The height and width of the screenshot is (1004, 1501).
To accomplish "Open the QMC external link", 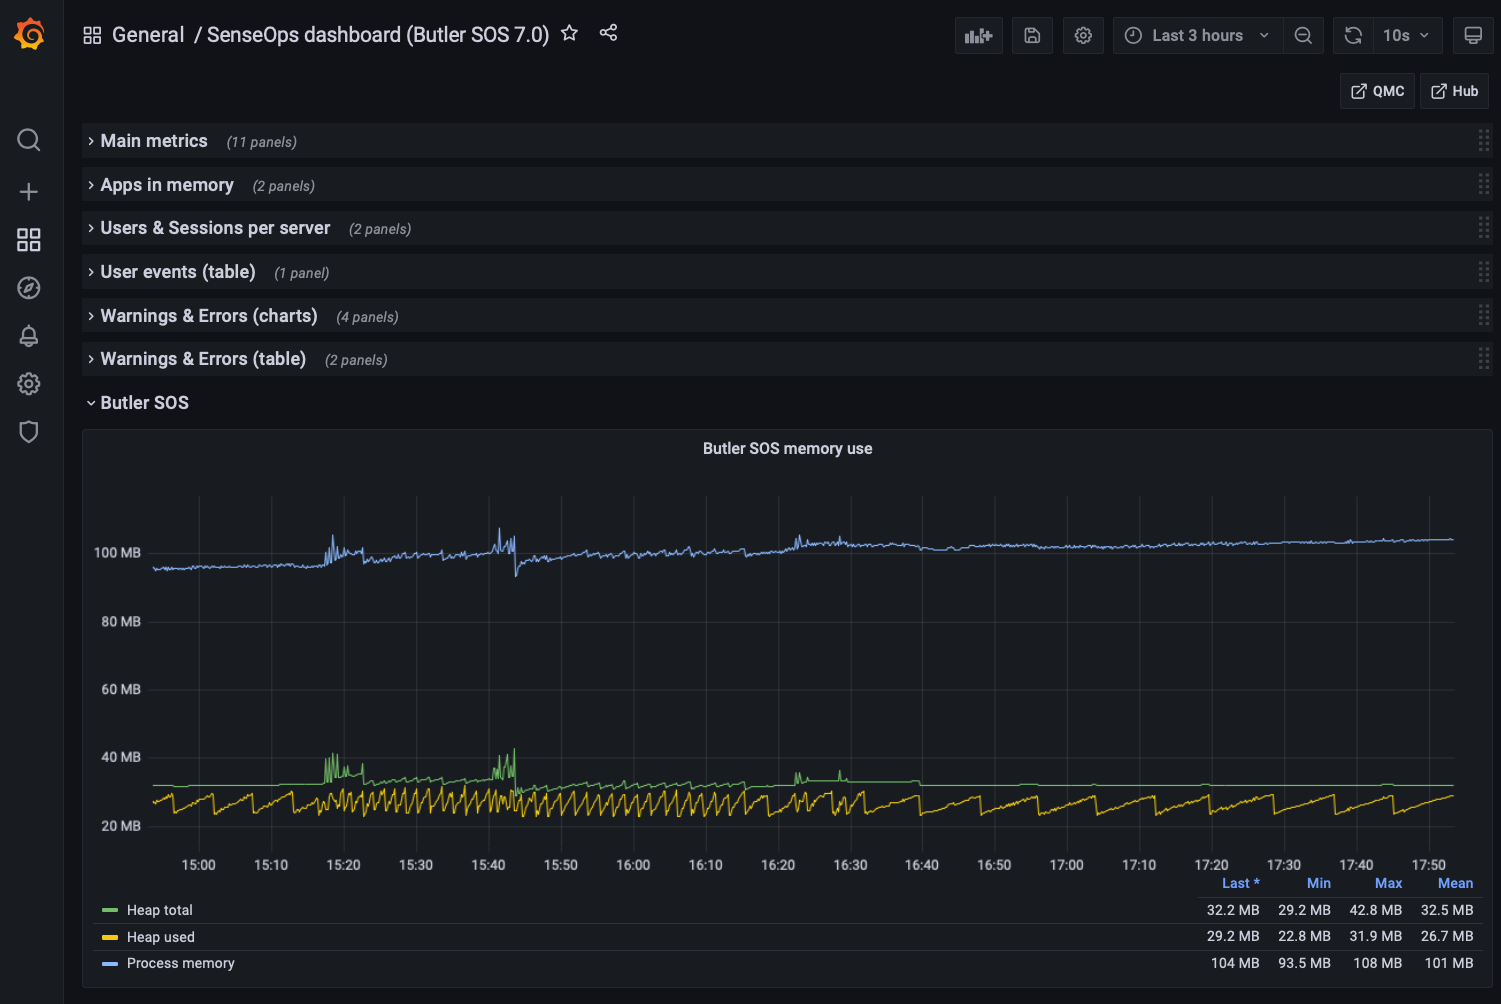I will click(x=1376, y=90).
